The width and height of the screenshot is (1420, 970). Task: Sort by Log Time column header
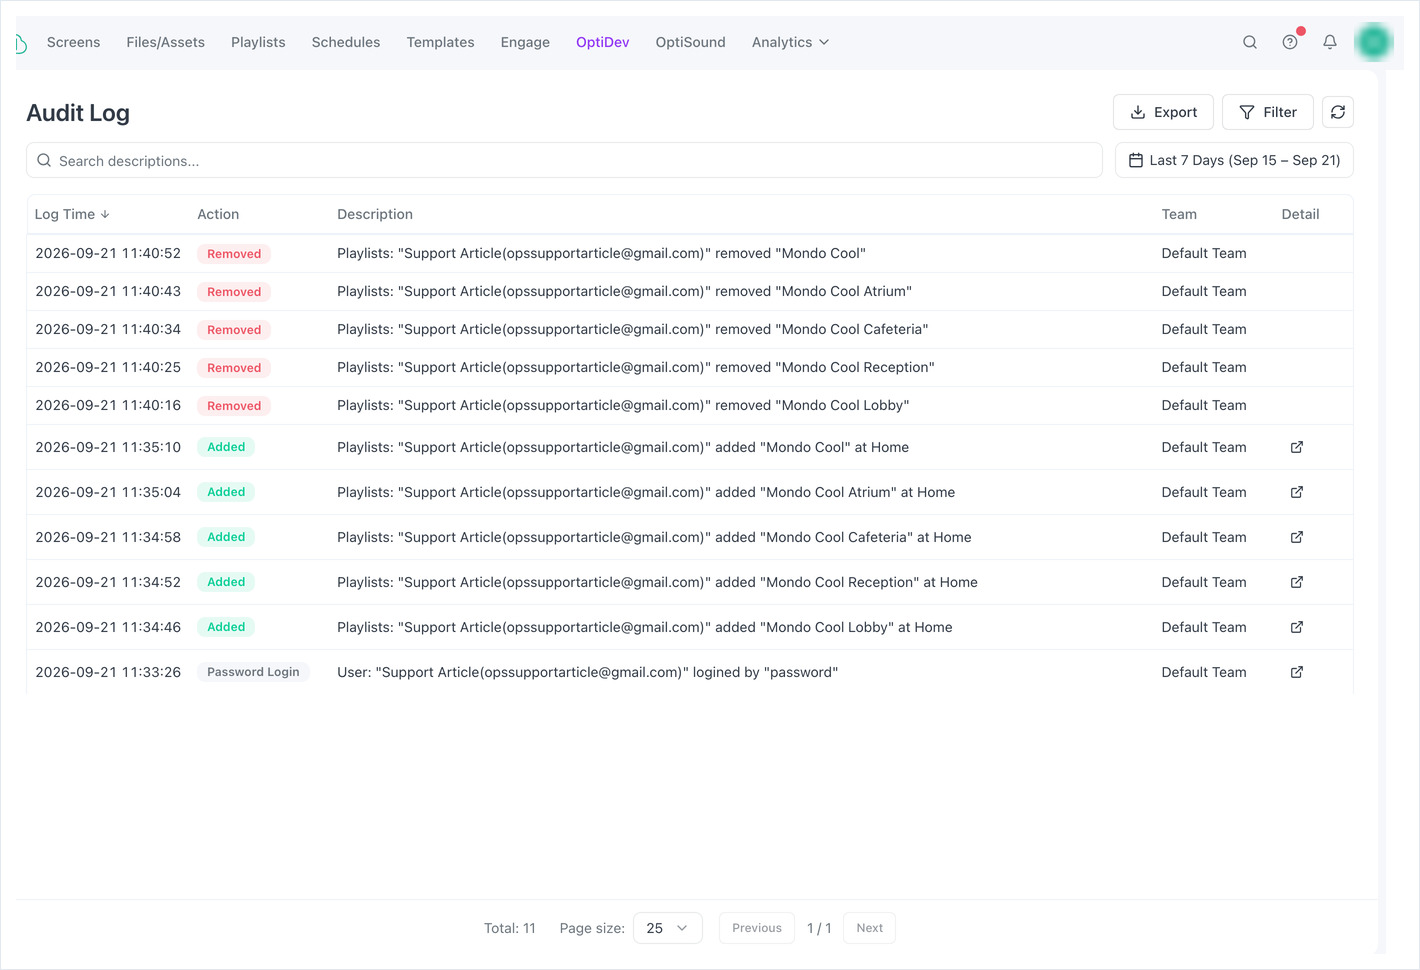click(x=72, y=214)
